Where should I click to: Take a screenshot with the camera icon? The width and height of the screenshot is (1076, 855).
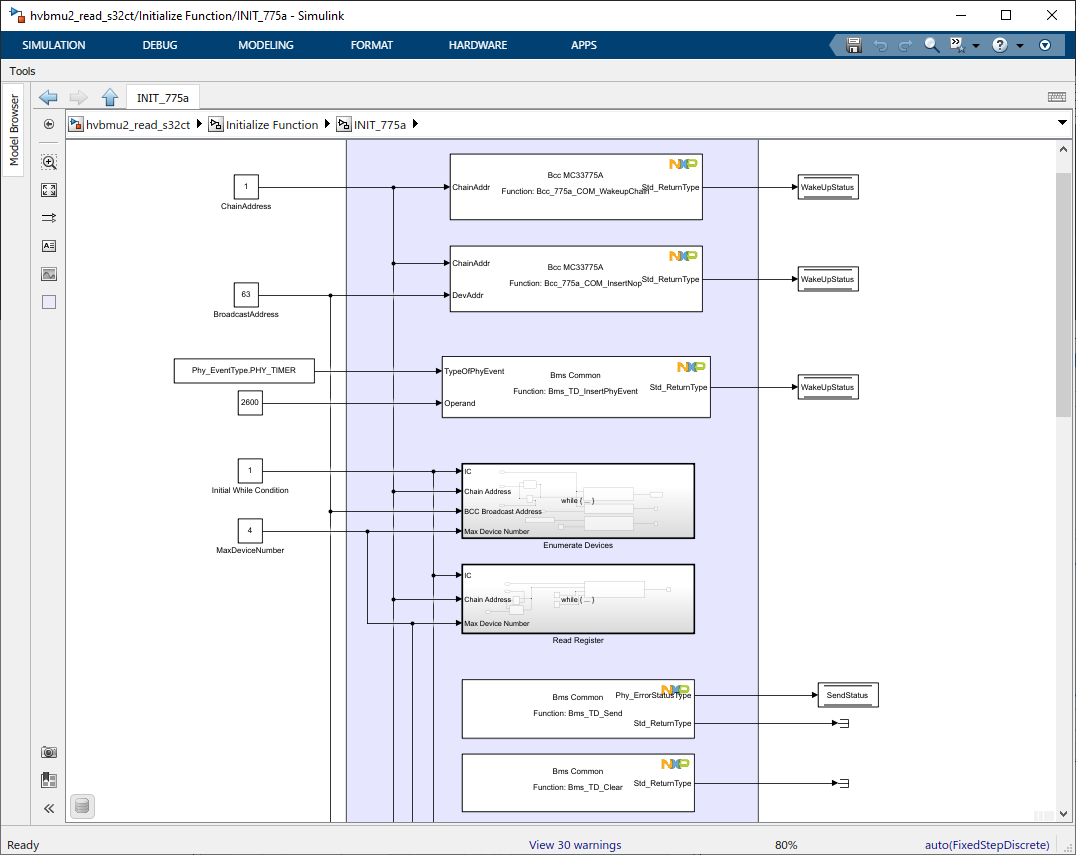point(48,752)
